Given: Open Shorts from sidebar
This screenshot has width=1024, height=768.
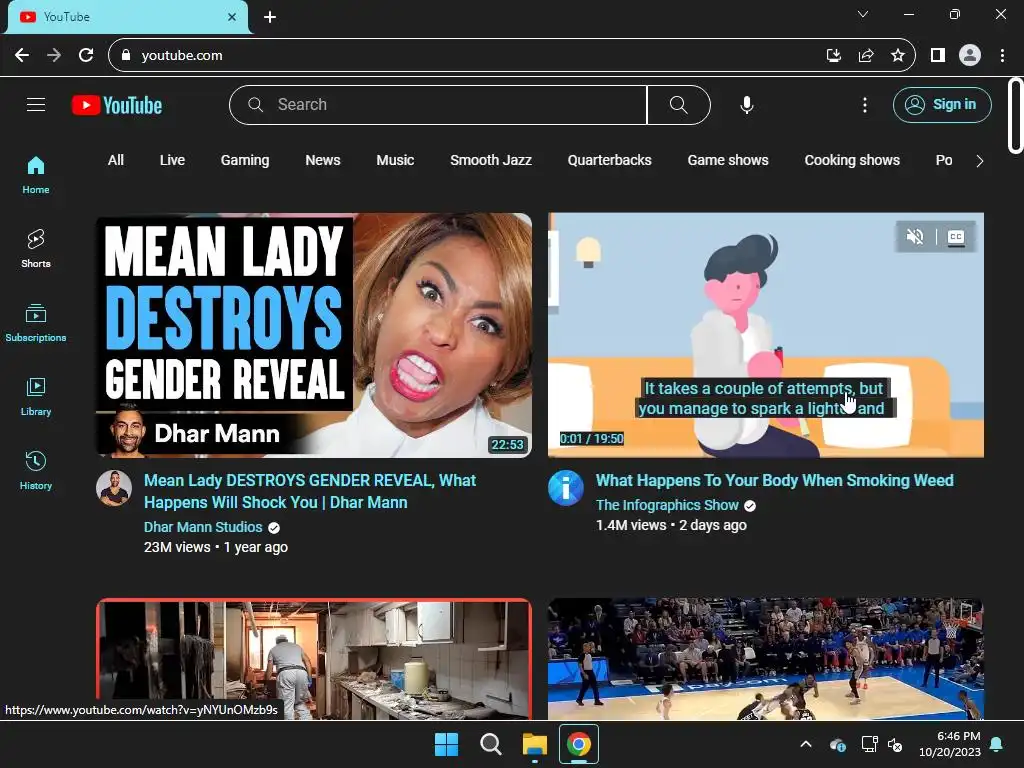Looking at the screenshot, I should pos(36,249).
